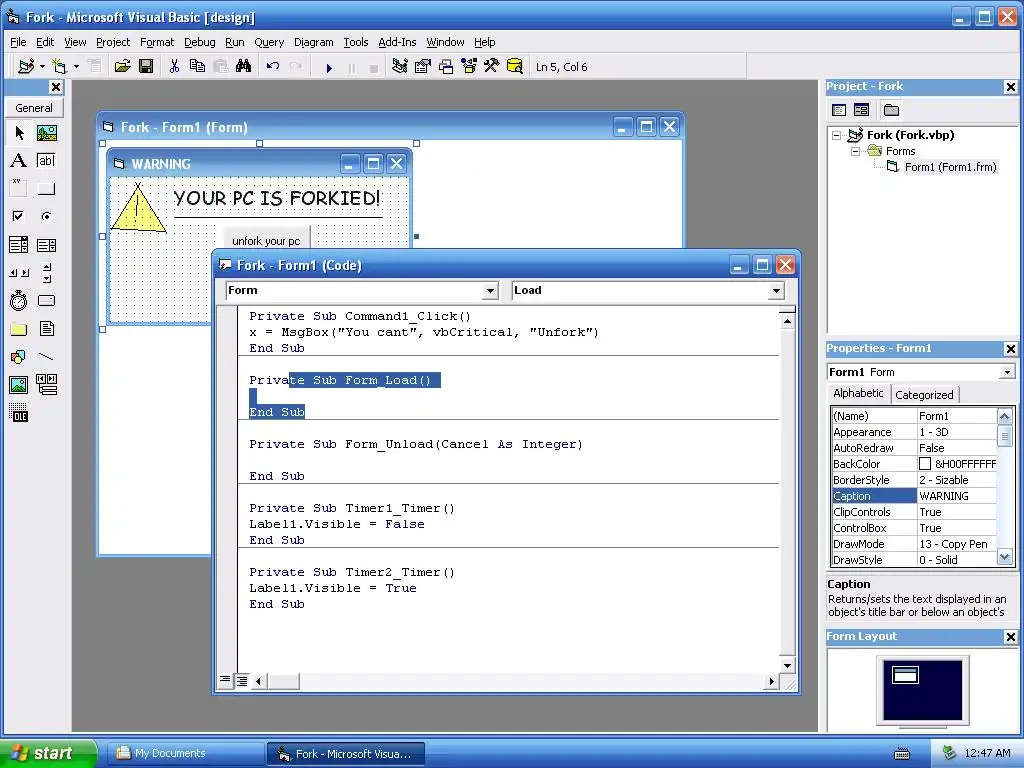
Task: Switch to the Alphabetic properties tab
Action: pyautogui.click(x=858, y=393)
